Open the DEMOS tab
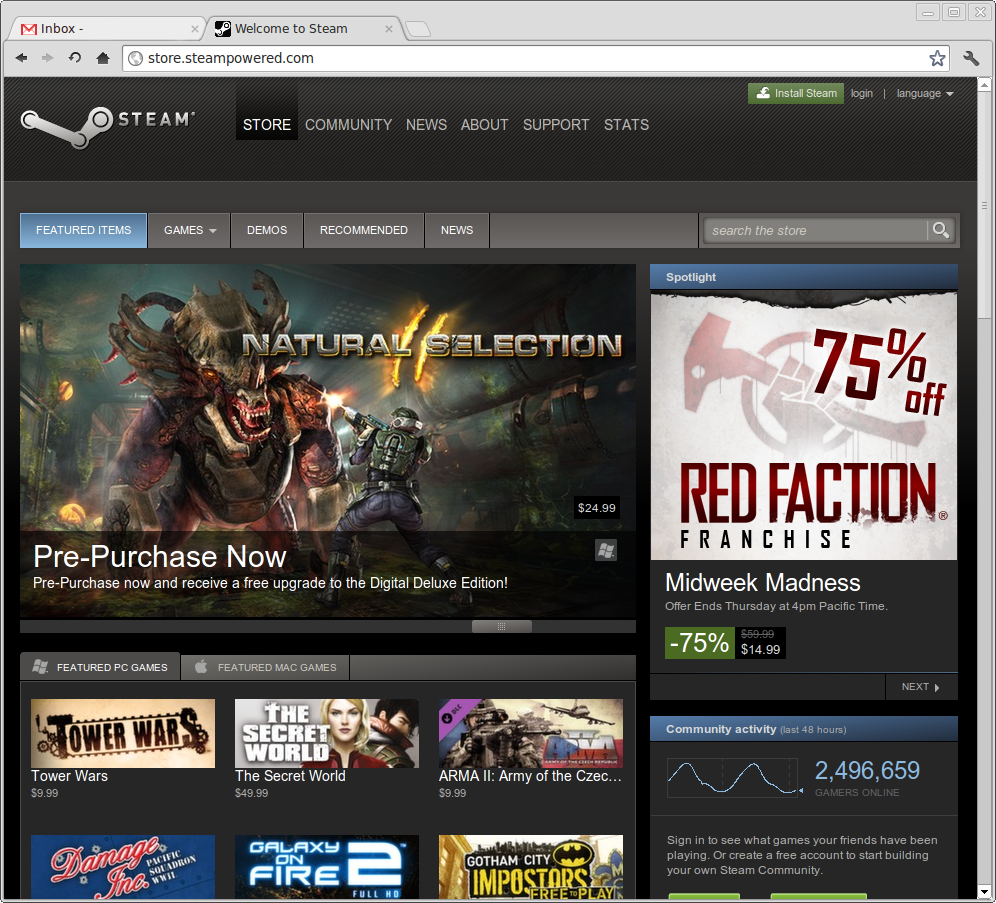Viewport: 996px width, 903px height. coord(267,230)
